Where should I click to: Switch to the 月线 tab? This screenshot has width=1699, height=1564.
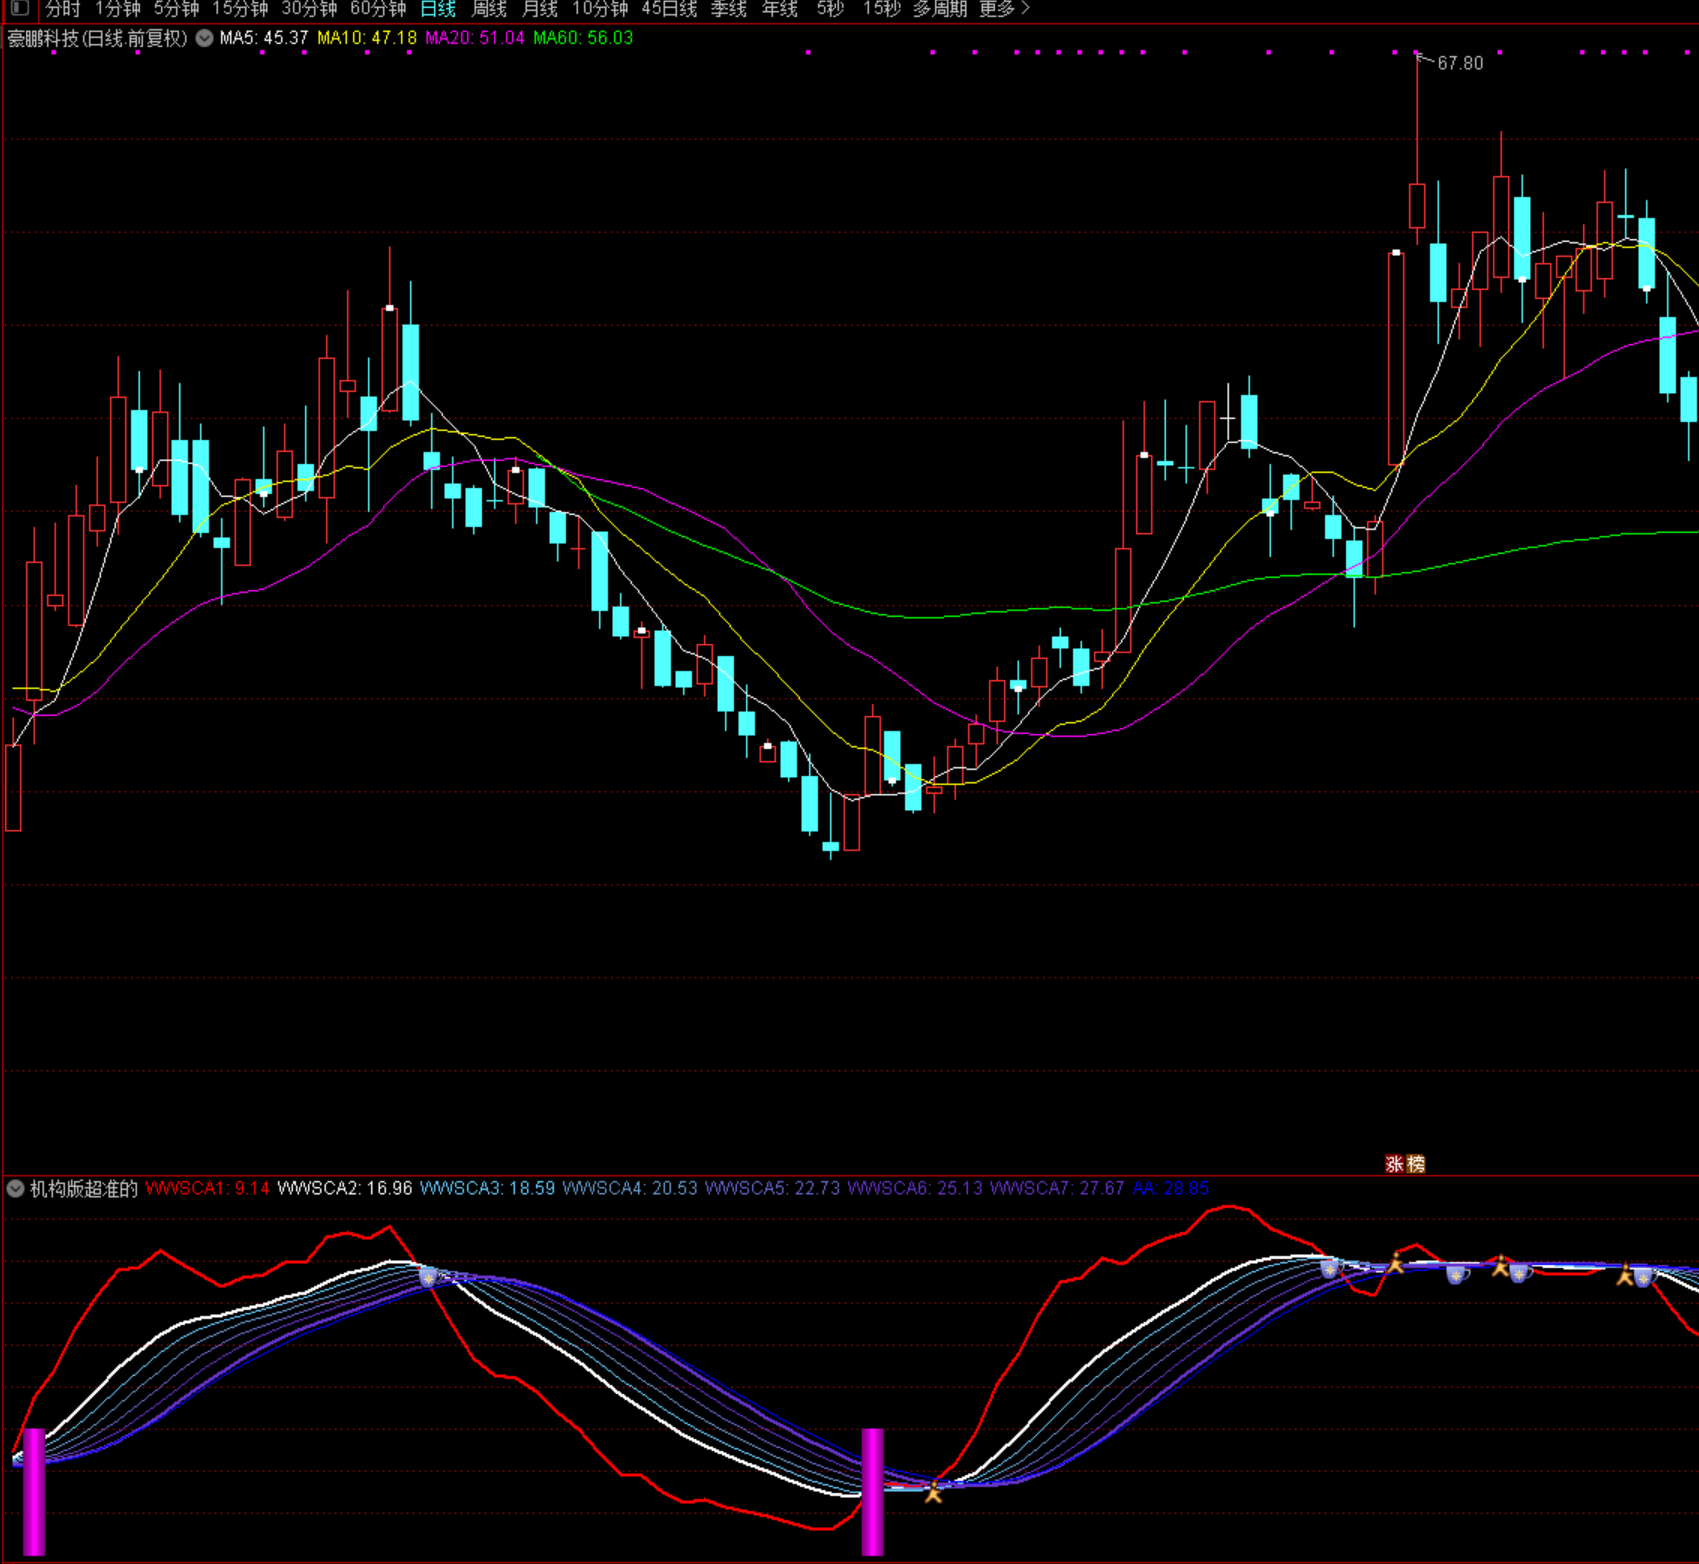point(540,9)
